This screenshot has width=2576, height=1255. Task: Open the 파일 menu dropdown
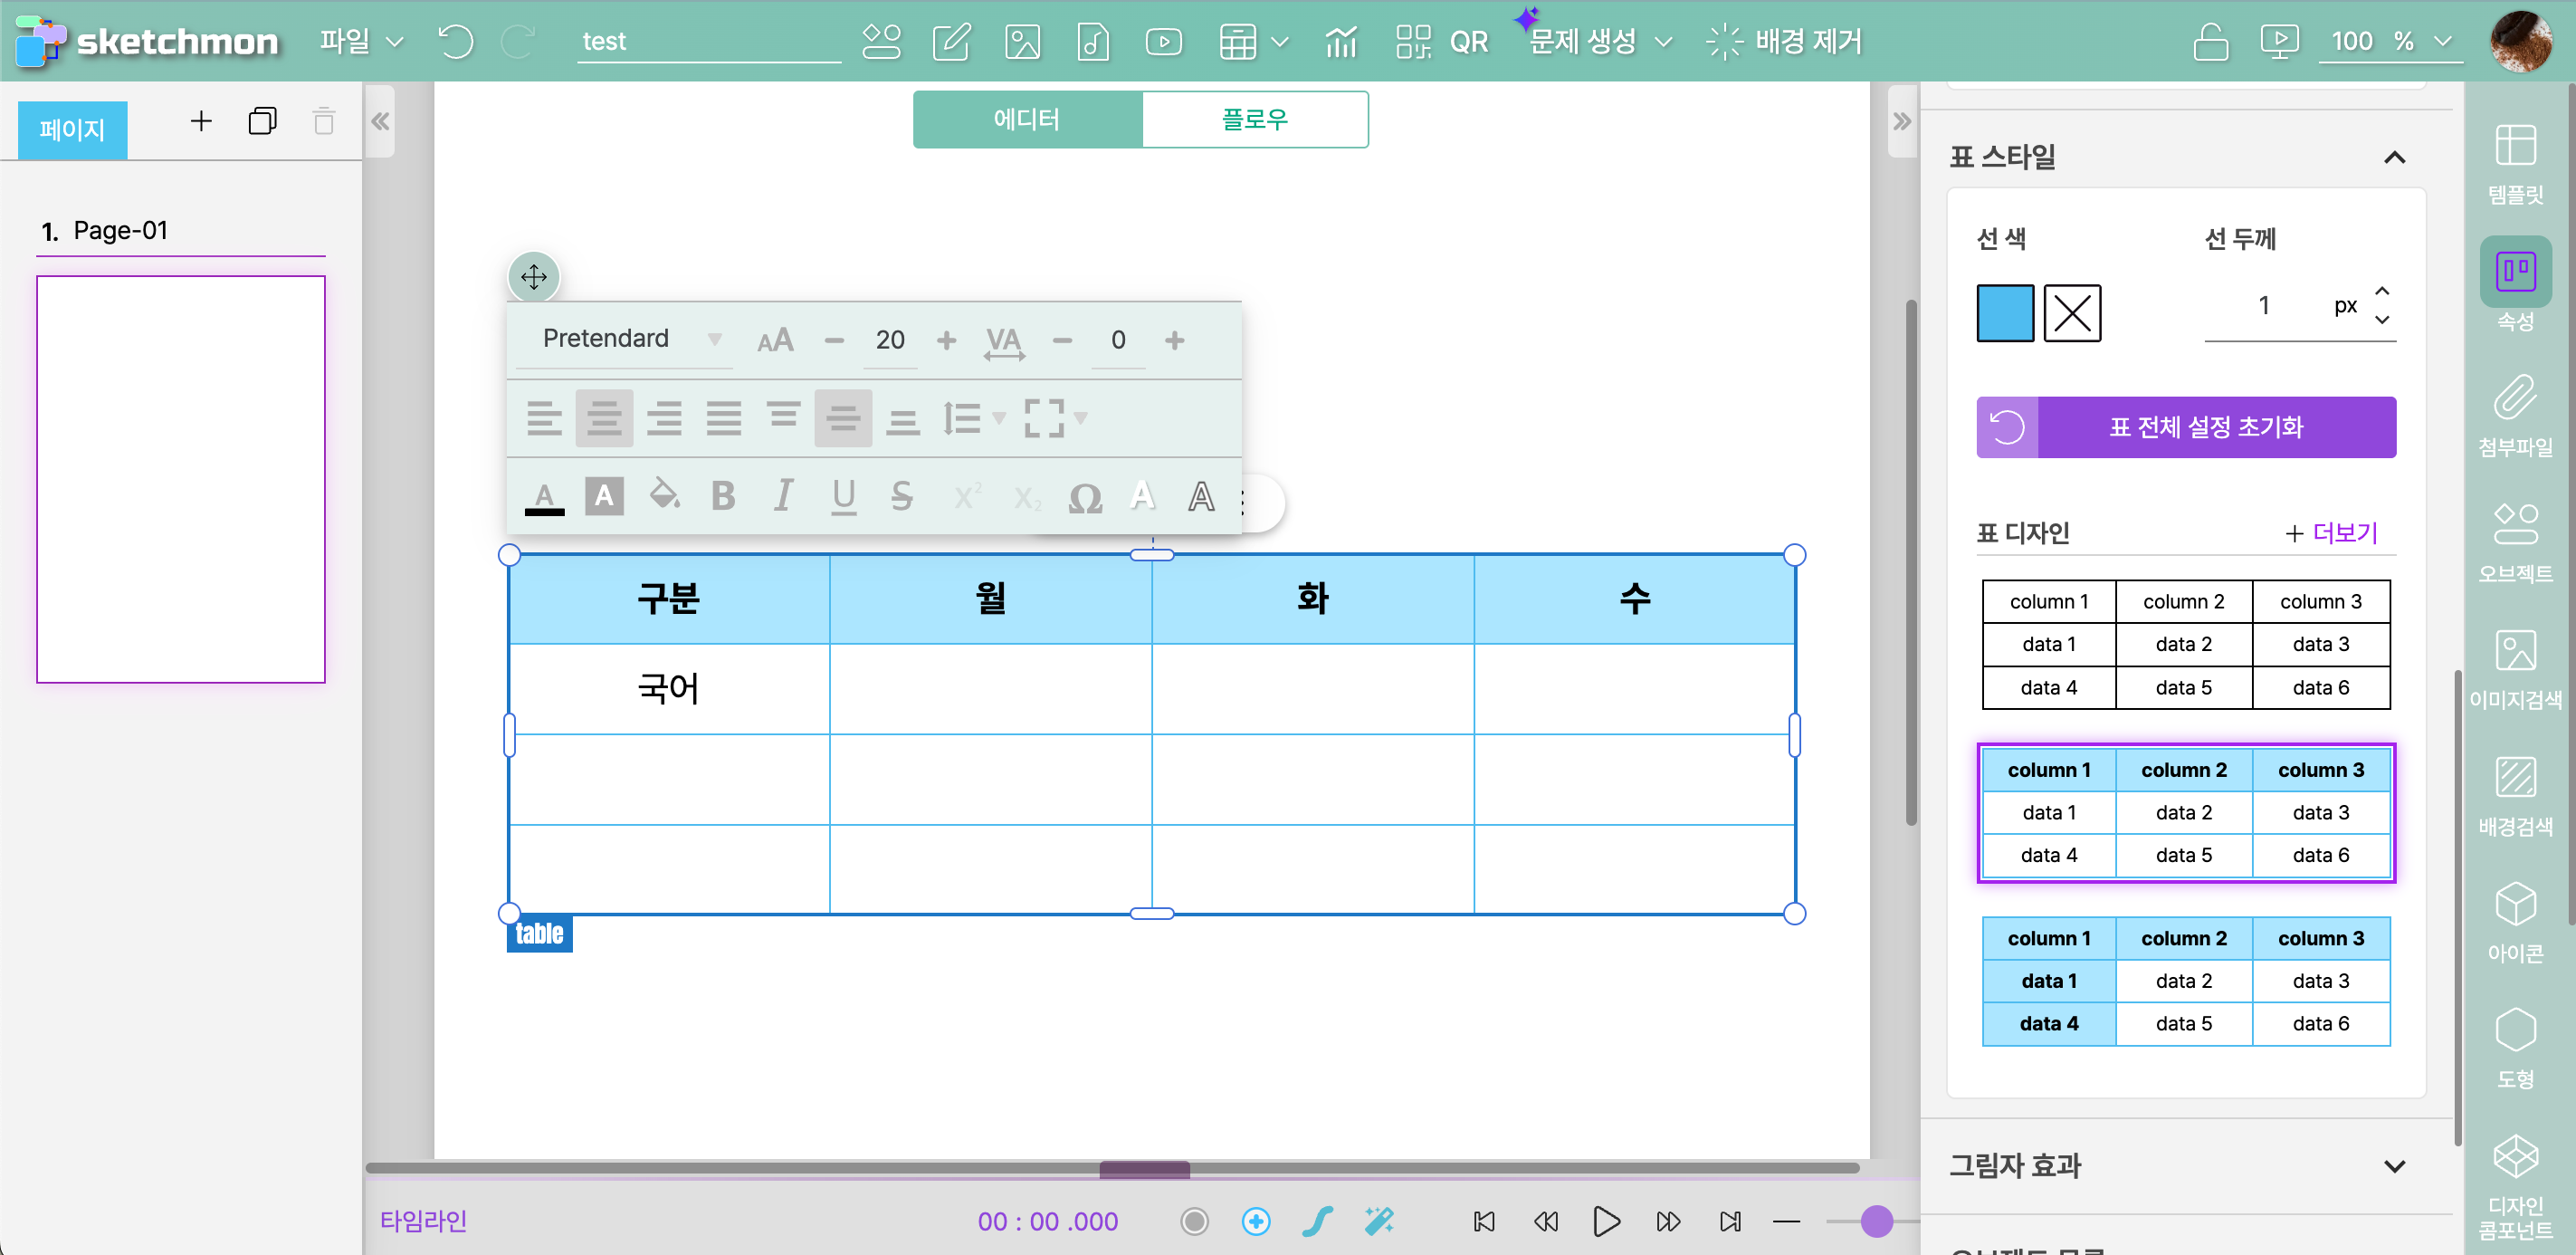[x=360, y=41]
